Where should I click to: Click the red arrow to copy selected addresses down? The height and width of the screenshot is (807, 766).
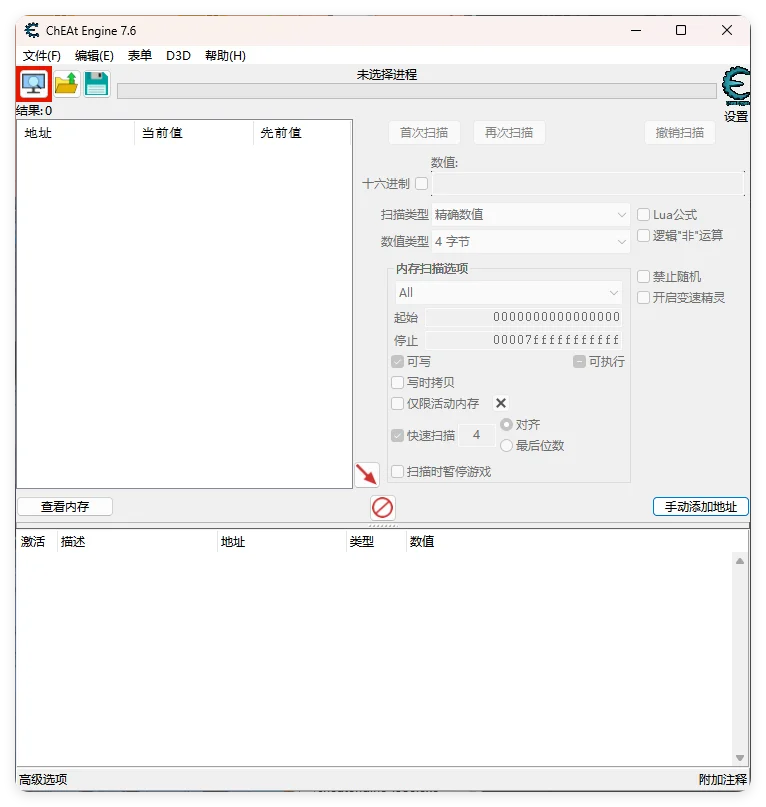pyautogui.click(x=367, y=474)
